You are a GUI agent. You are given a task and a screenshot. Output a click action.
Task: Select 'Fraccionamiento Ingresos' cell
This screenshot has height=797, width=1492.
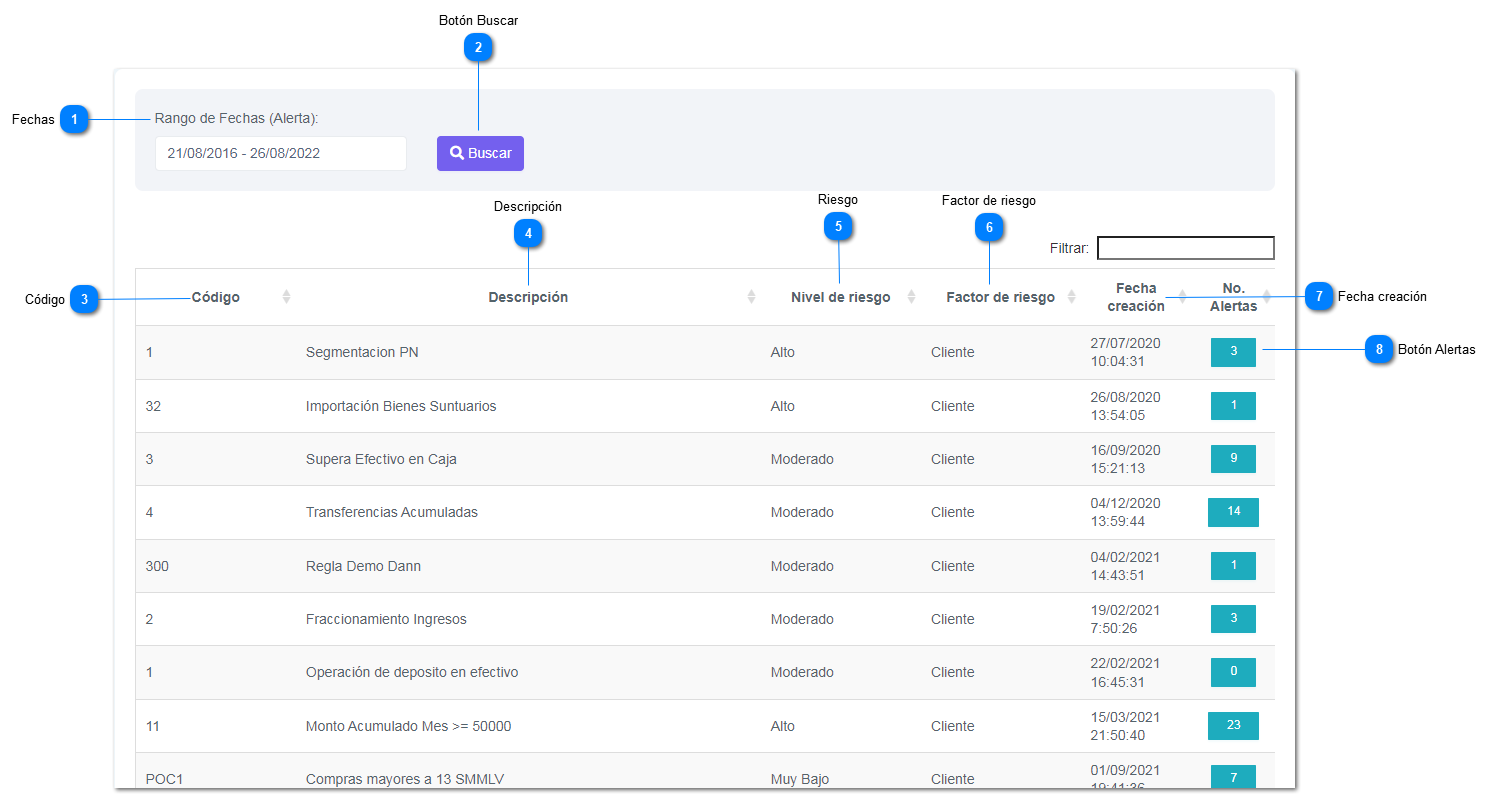[386, 619]
